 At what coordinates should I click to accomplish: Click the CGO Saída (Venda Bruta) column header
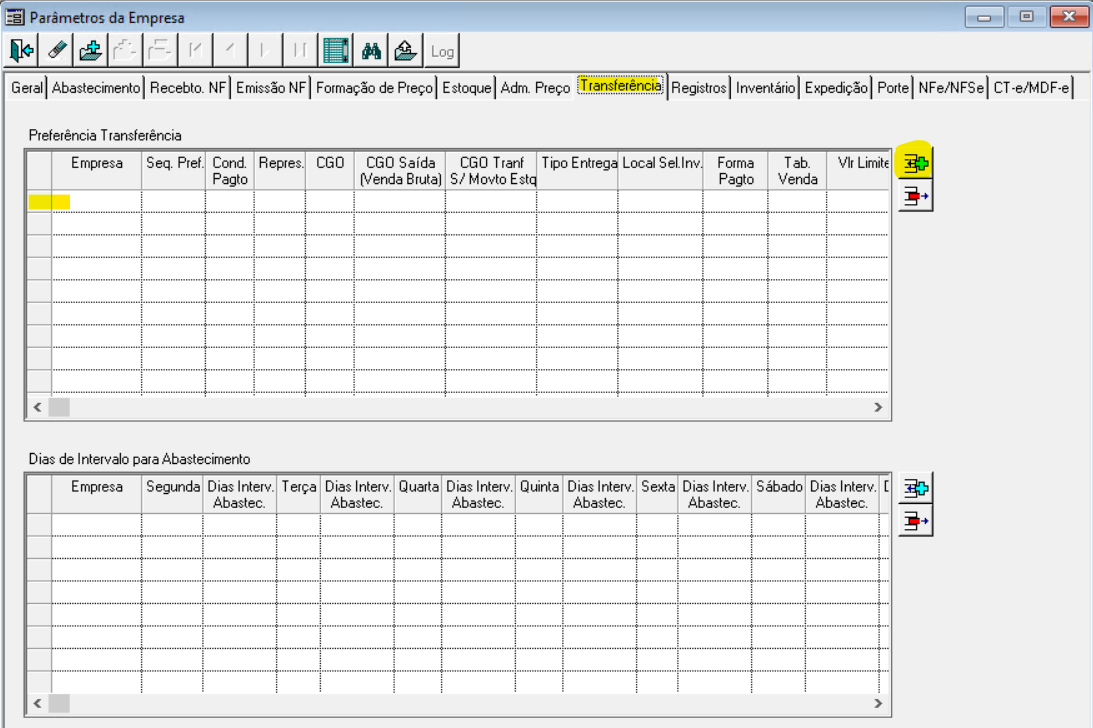tap(400, 170)
